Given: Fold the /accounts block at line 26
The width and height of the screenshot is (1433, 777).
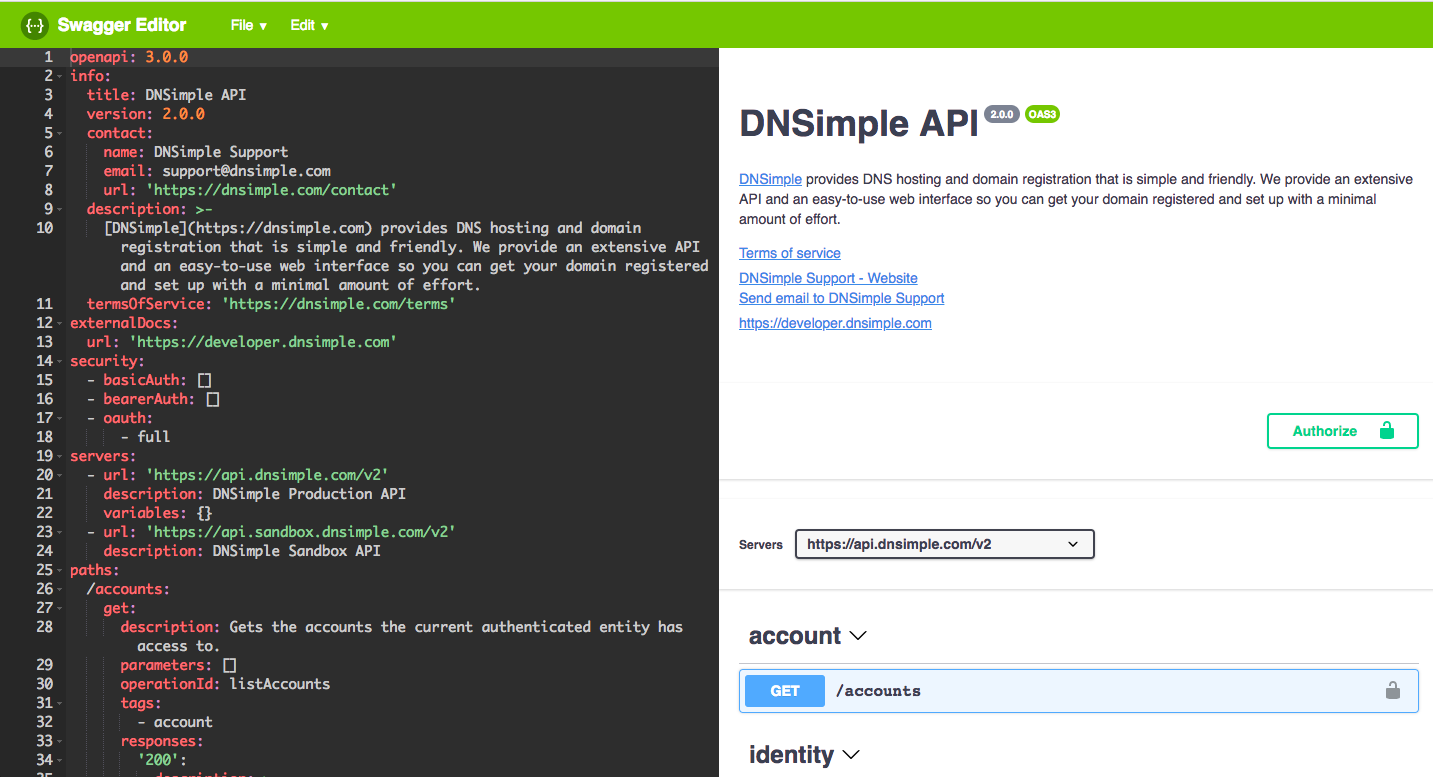Looking at the screenshot, I should [x=59, y=589].
